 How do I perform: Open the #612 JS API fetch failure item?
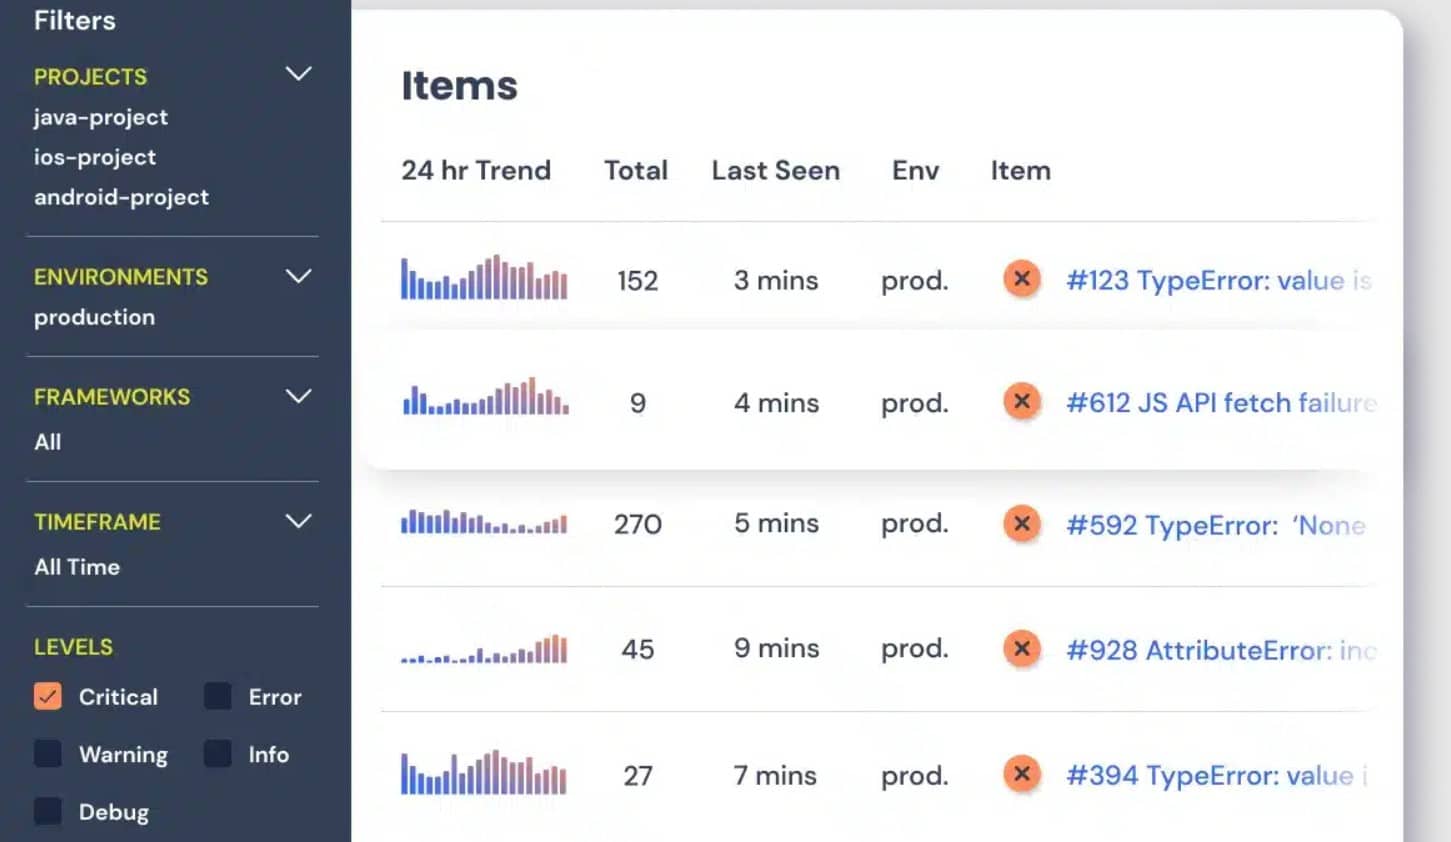tap(1215, 402)
